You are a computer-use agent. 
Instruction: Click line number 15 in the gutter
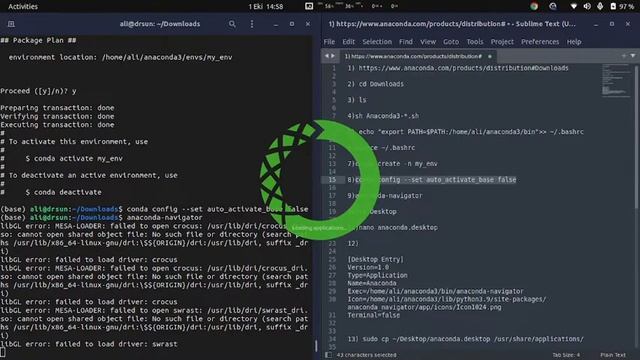click(332, 180)
